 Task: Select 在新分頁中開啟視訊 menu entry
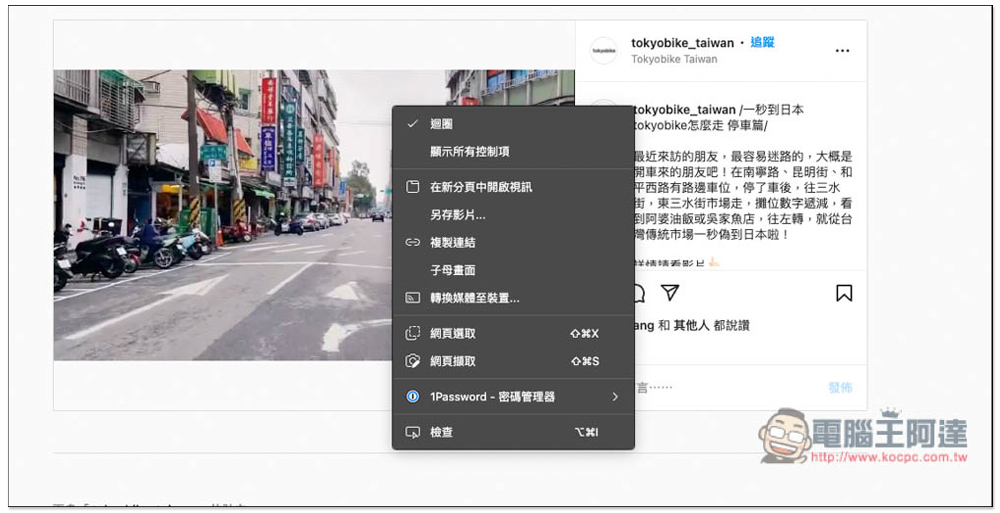tap(480, 187)
